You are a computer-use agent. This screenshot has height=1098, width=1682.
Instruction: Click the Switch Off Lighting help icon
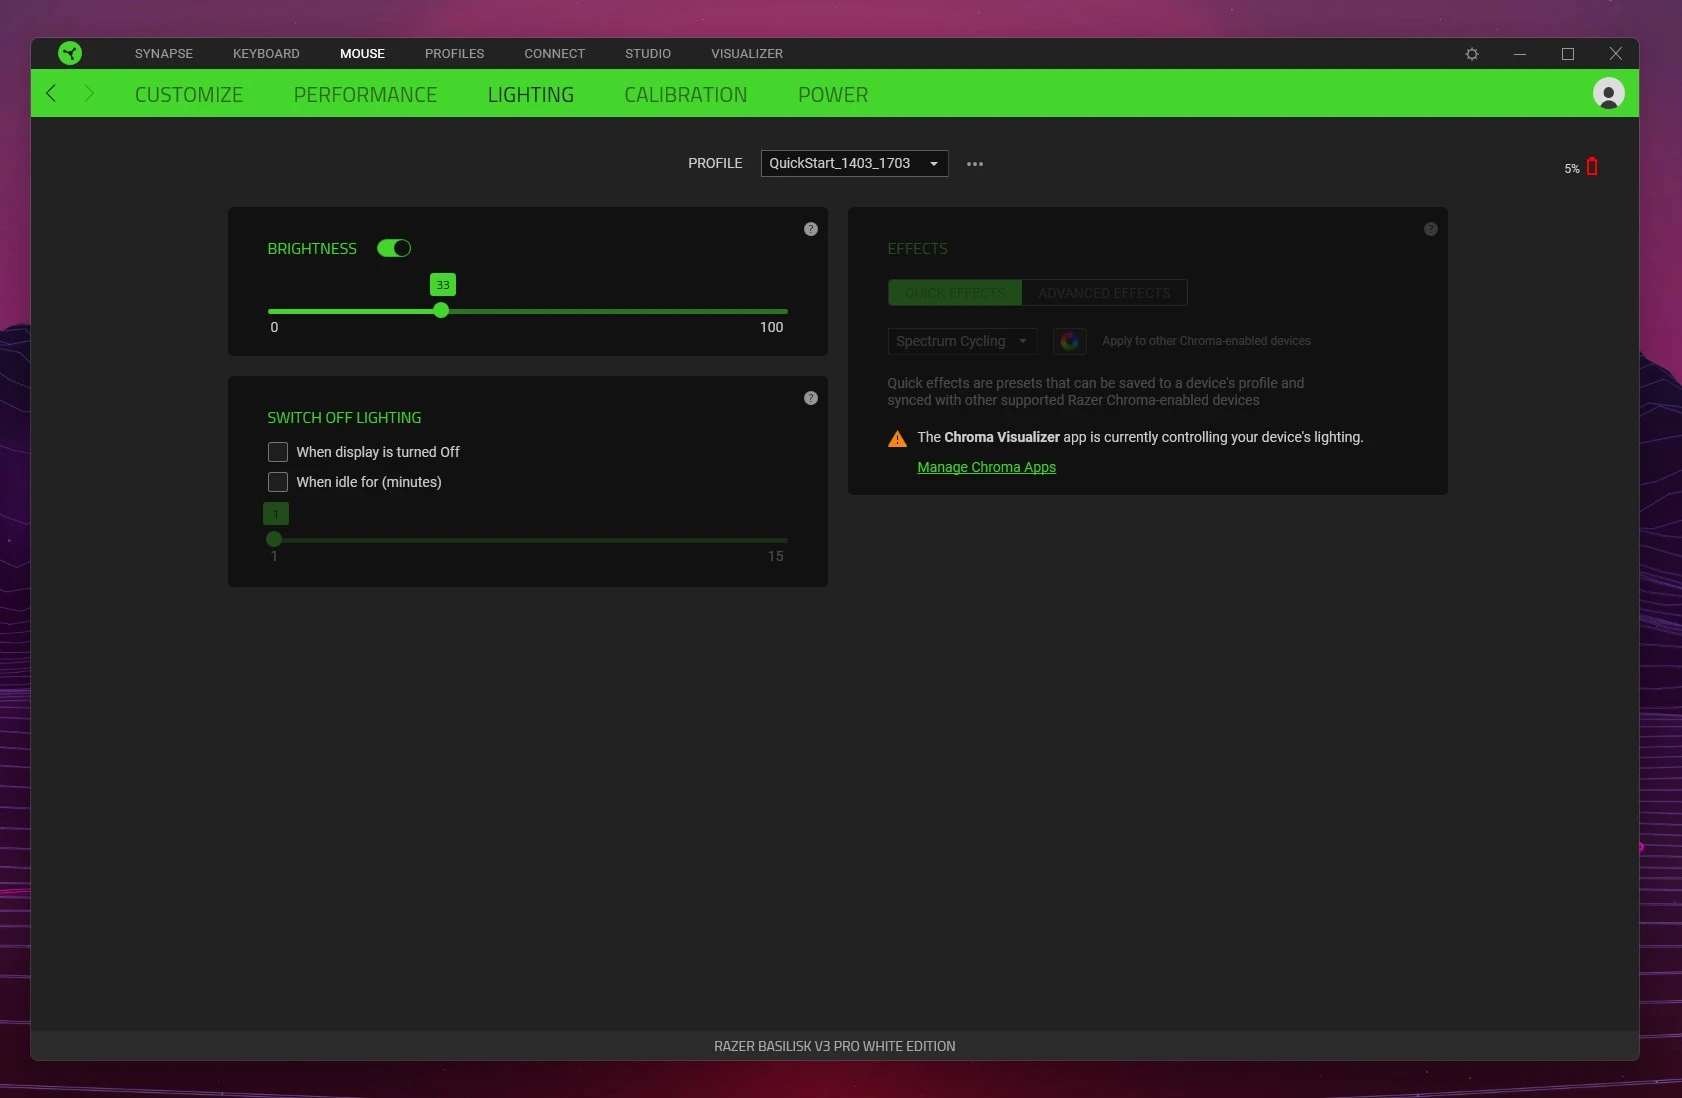[x=811, y=398]
